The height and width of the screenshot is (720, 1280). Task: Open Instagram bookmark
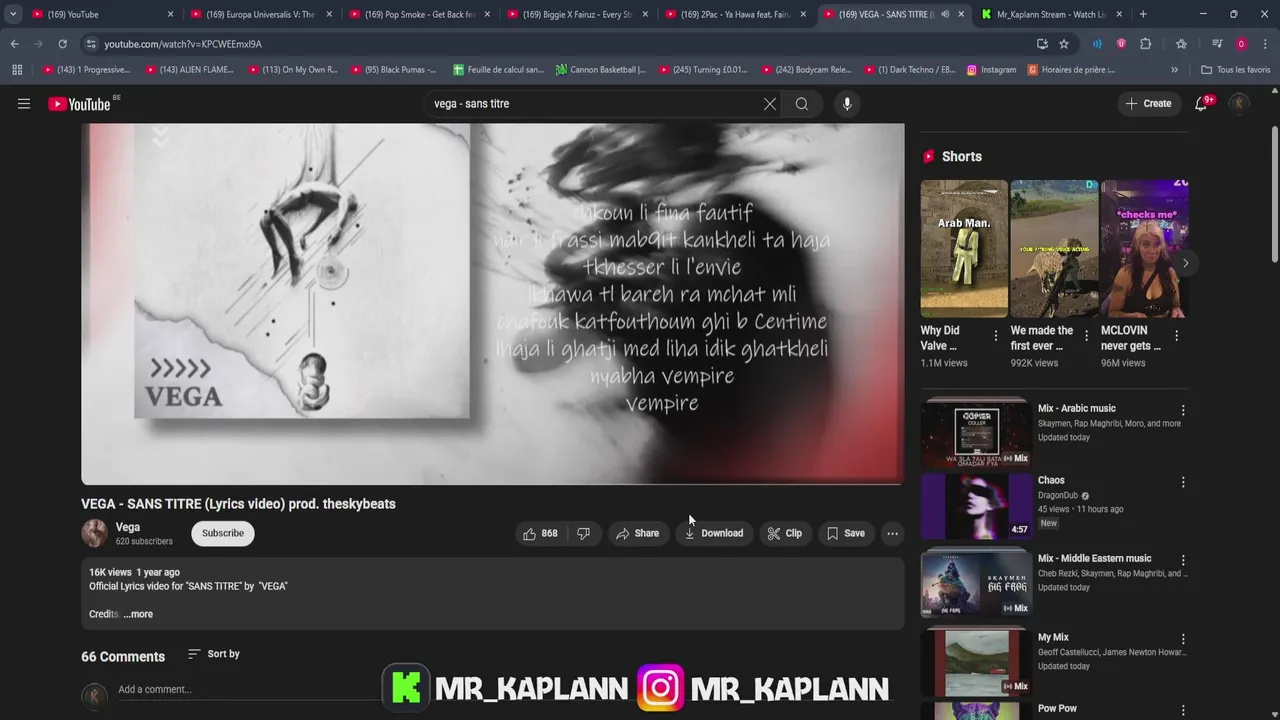[x=991, y=70]
